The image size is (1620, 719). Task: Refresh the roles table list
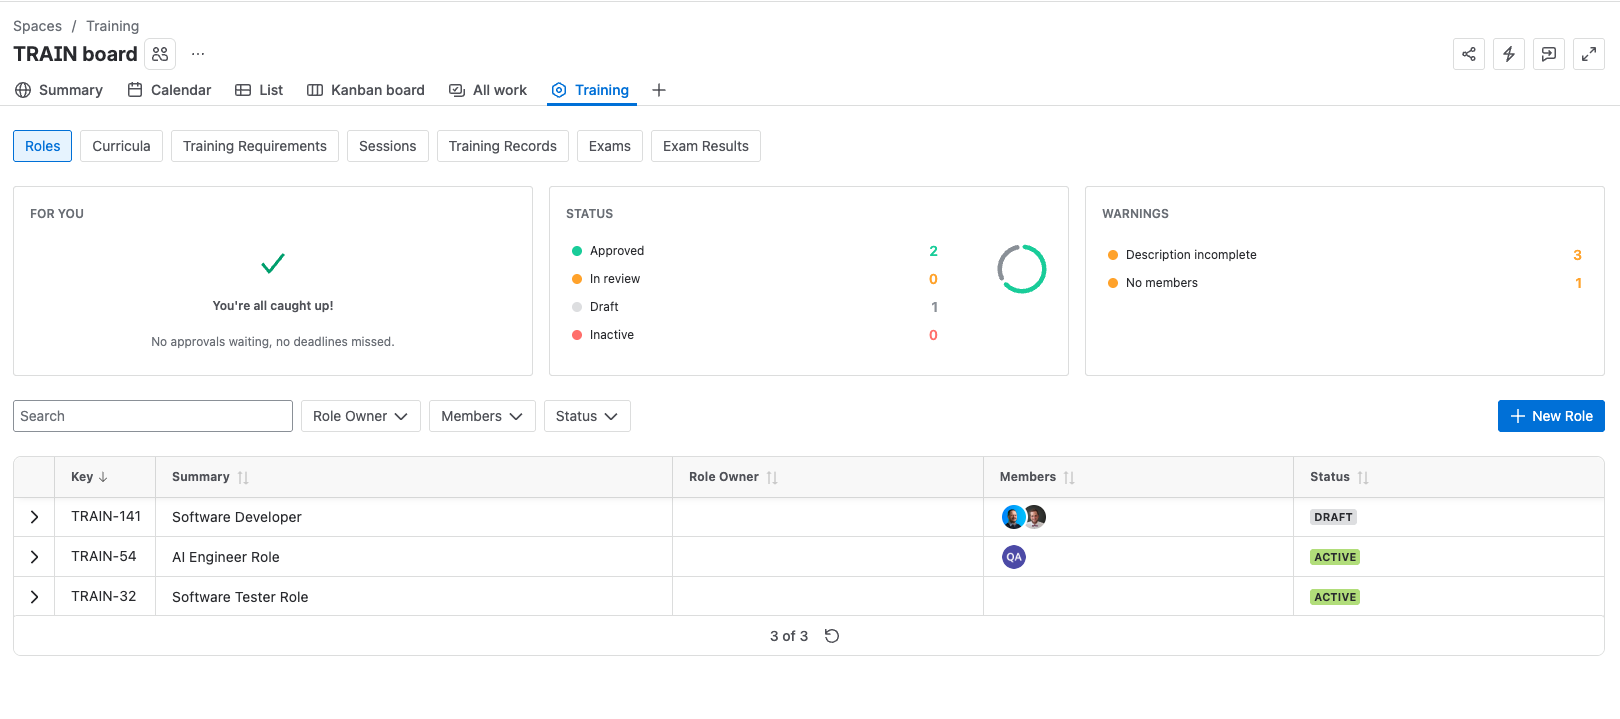(832, 636)
